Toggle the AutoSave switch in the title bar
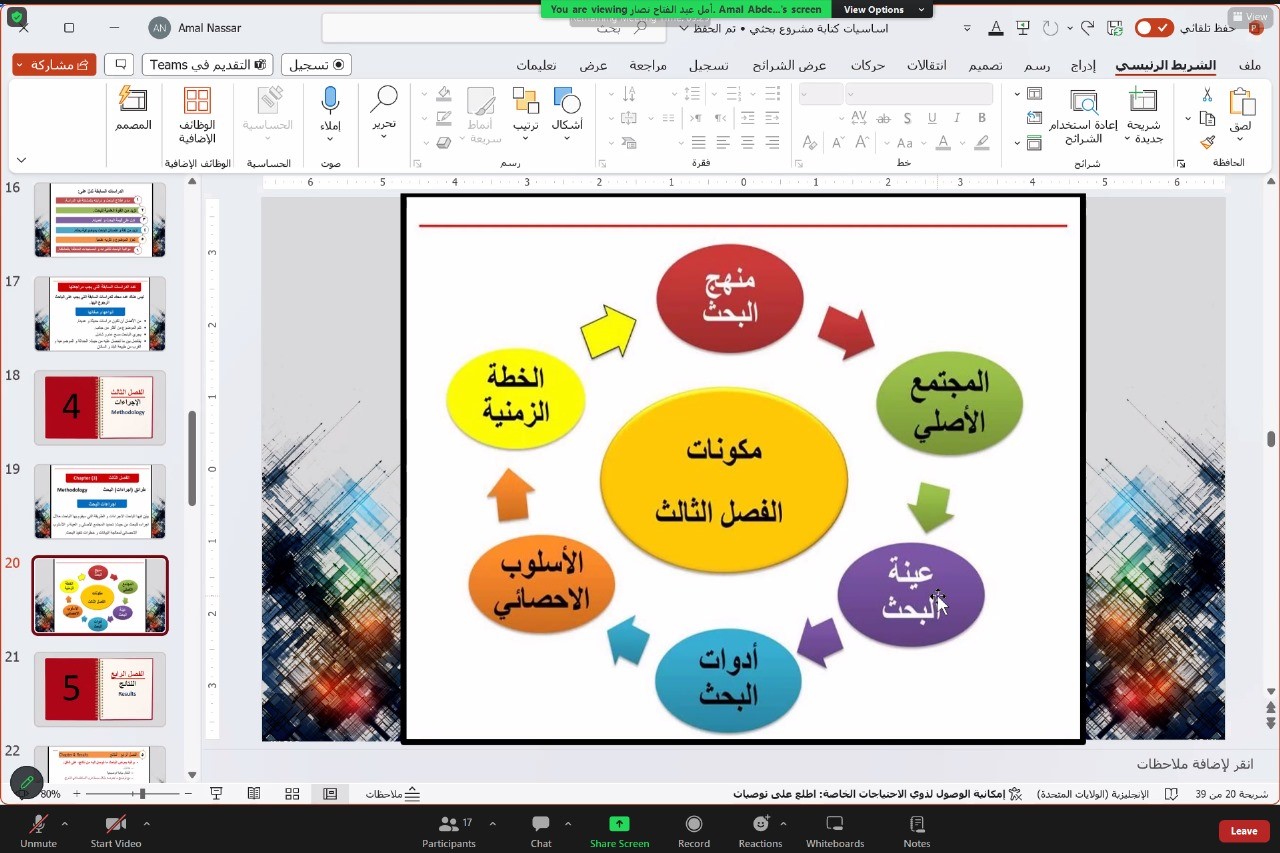This screenshot has width=1280, height=853. point(1154,28)
